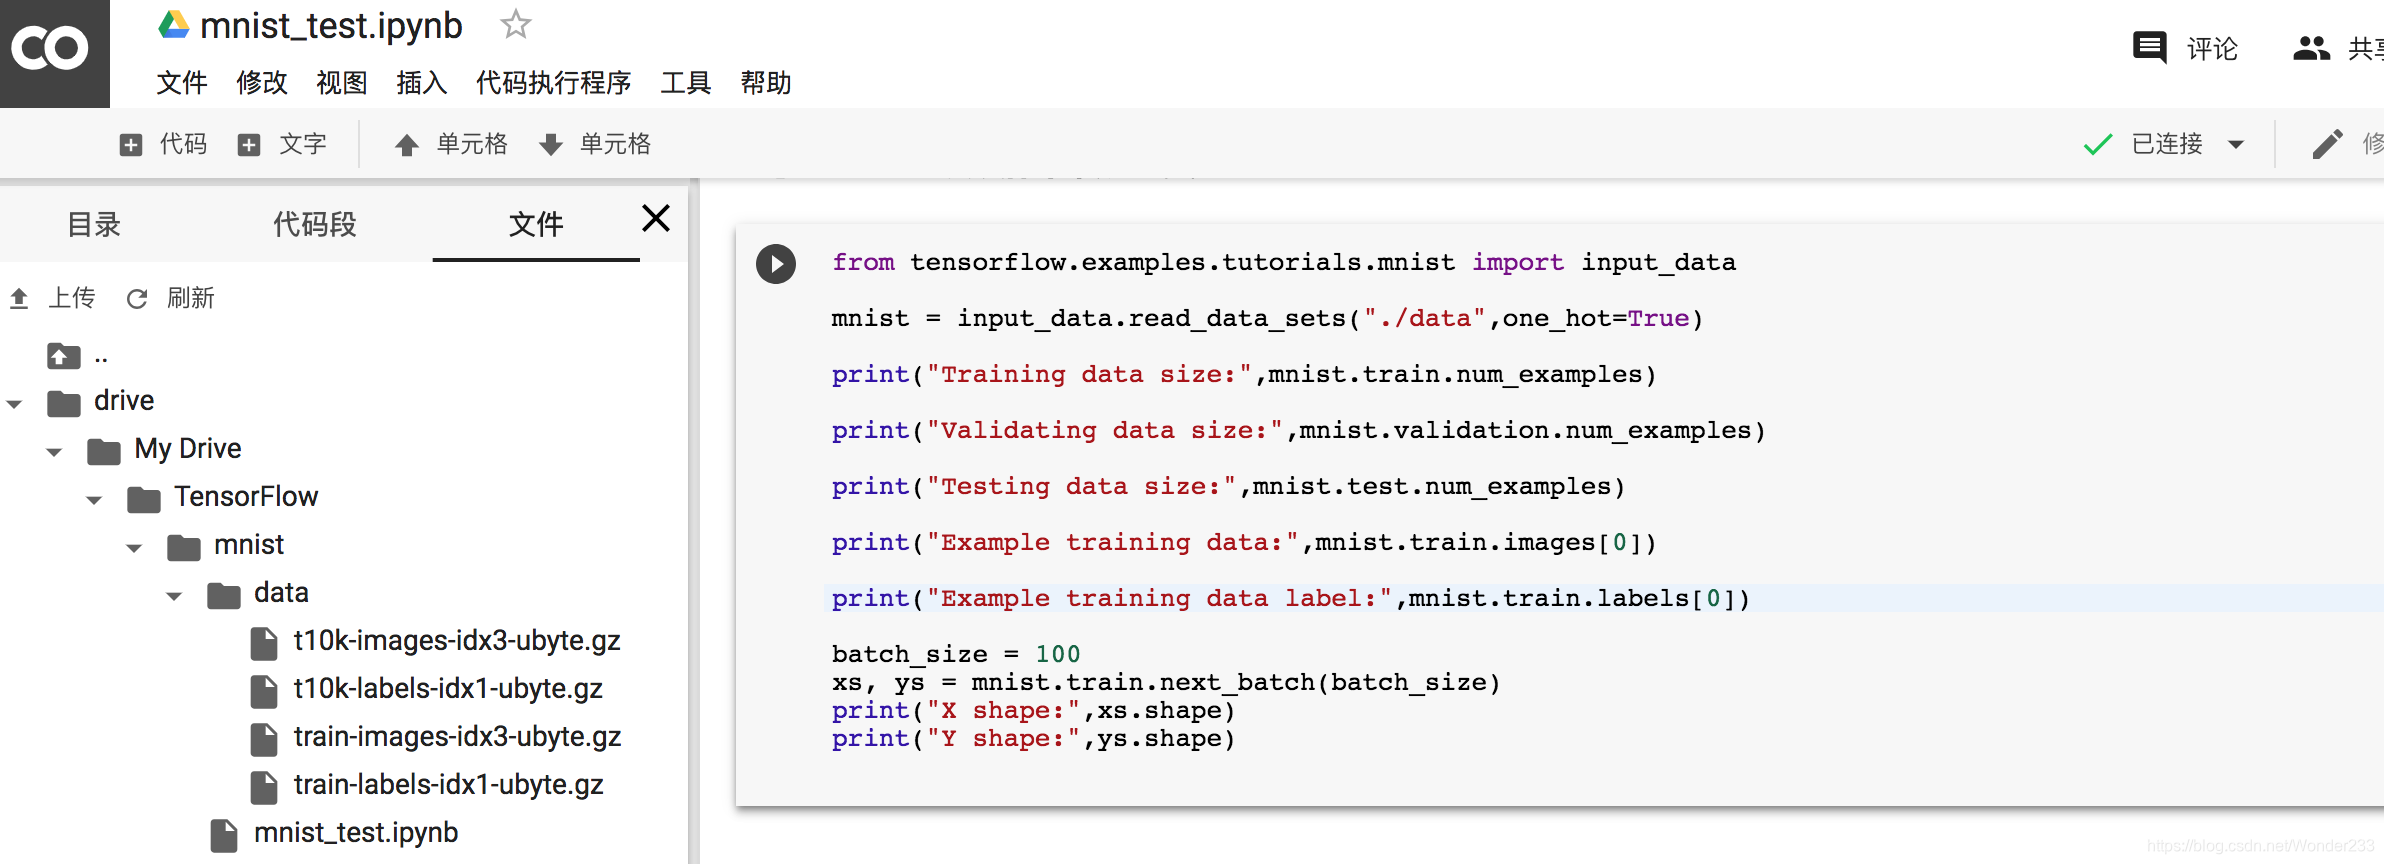Add a code cell with the plus 代码 icon
The image size is (2384, 864).
pyautogui.click(x=131, y=145)
